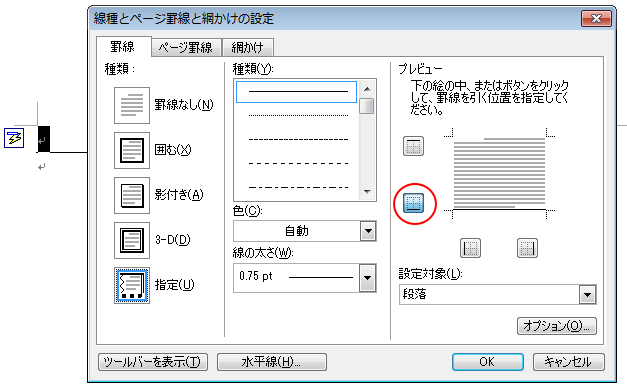
Task: Click the 罫線なし(N) label text
Action: point(184,105)
